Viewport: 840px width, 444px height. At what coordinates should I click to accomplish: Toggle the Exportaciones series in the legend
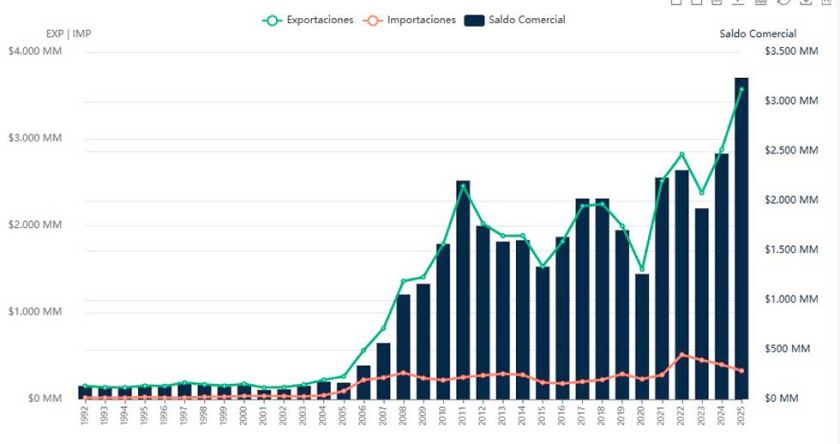(308, 20)
